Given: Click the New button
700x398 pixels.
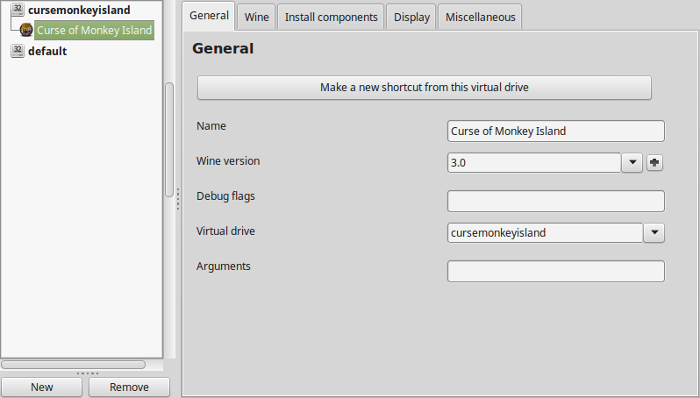Looking at the screenshot, I should [x=42, y=387].
